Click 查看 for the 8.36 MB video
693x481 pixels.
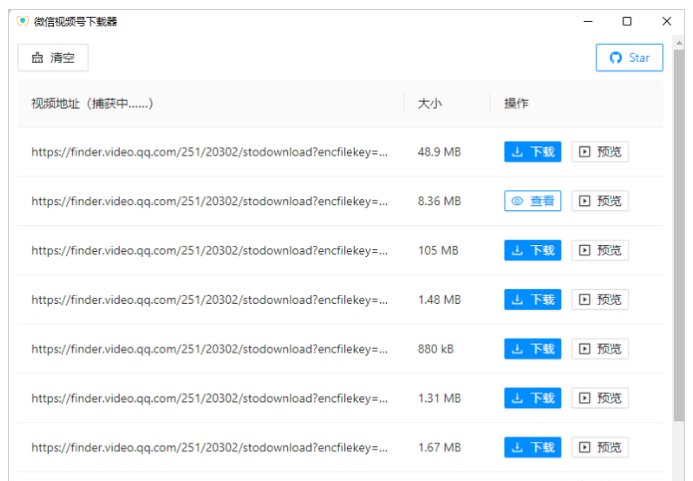pyautogui.click(x=532, y=201)
